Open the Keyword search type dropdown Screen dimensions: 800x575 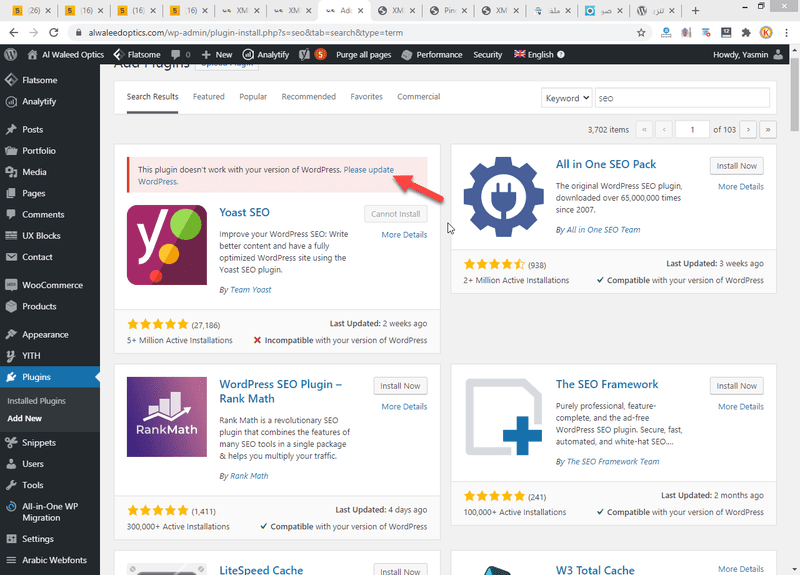click(566, 98)
